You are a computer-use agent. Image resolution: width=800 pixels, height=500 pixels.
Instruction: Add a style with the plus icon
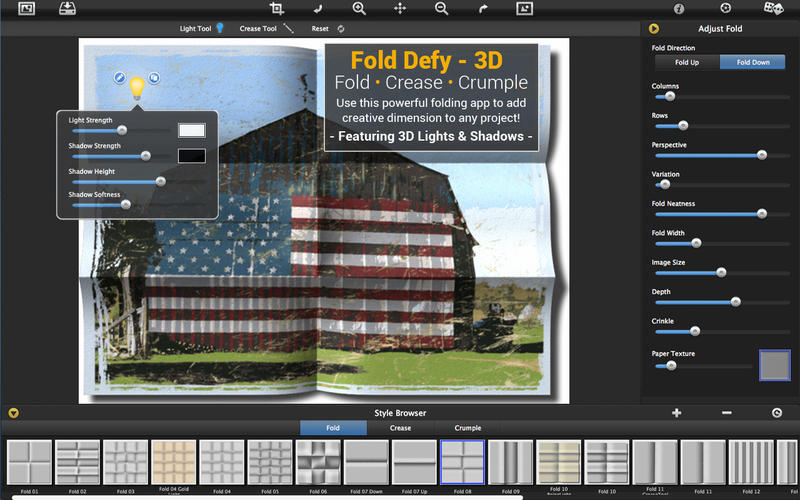(677, 413)
